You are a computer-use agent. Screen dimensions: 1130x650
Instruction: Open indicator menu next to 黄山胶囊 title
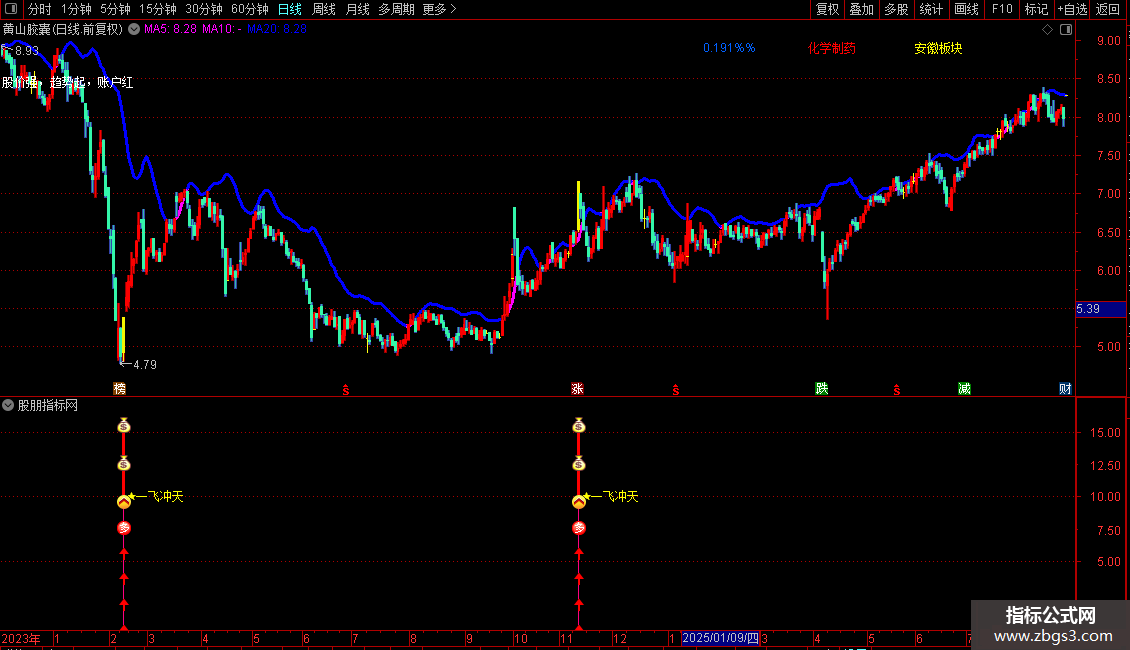[134, 30]
